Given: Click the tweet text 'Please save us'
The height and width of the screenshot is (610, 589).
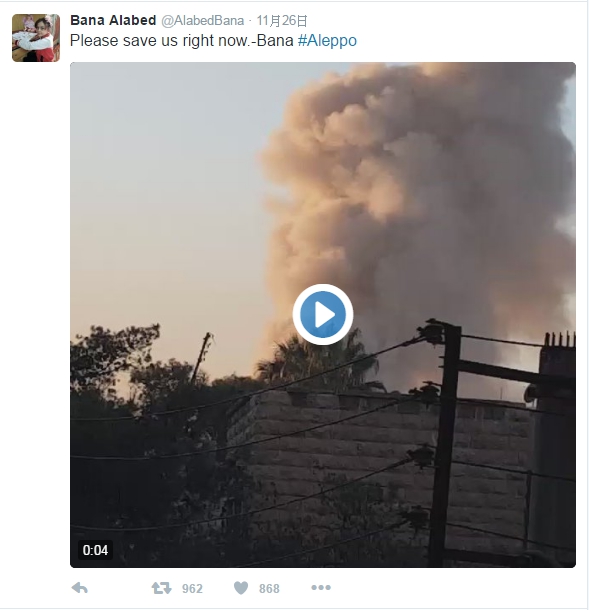Looking at the screenshot, I should (123, 40).
